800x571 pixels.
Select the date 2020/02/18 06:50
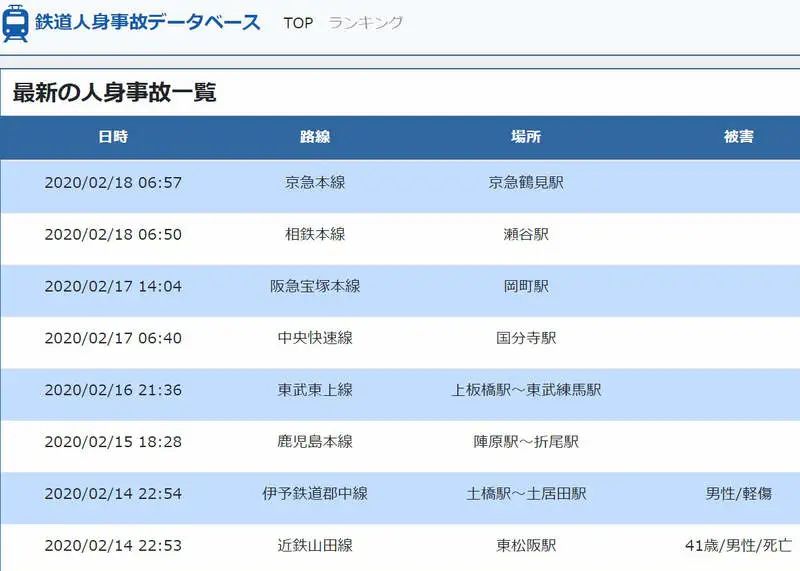click(113, 235)
